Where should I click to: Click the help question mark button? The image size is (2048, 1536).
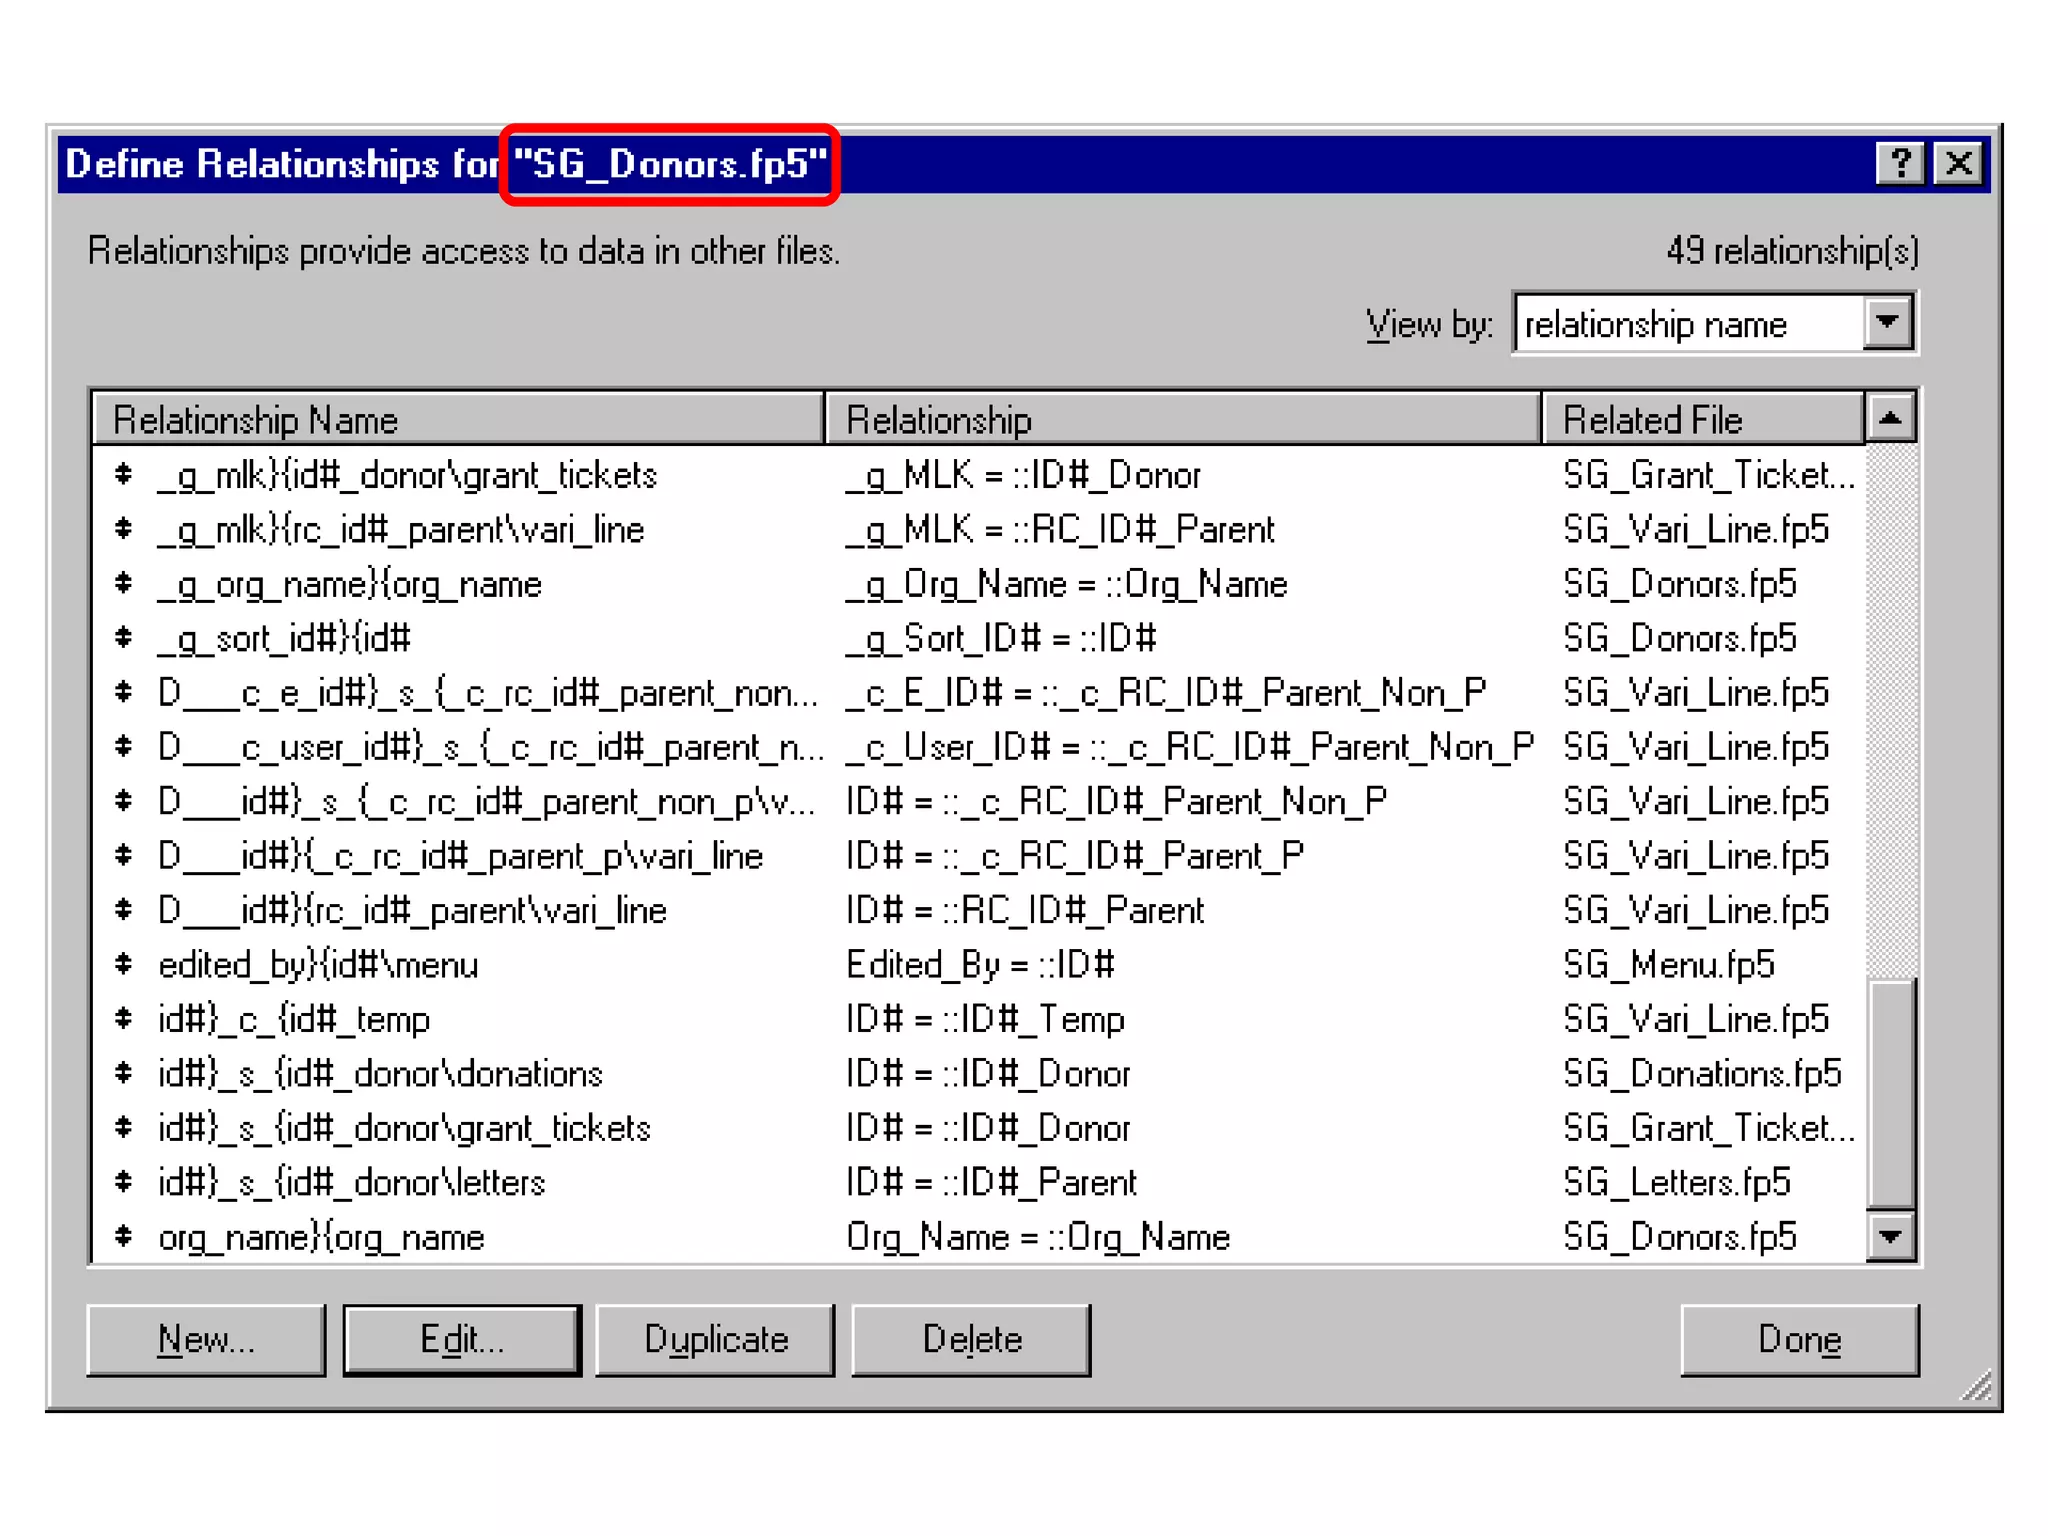coord(1898,163)
